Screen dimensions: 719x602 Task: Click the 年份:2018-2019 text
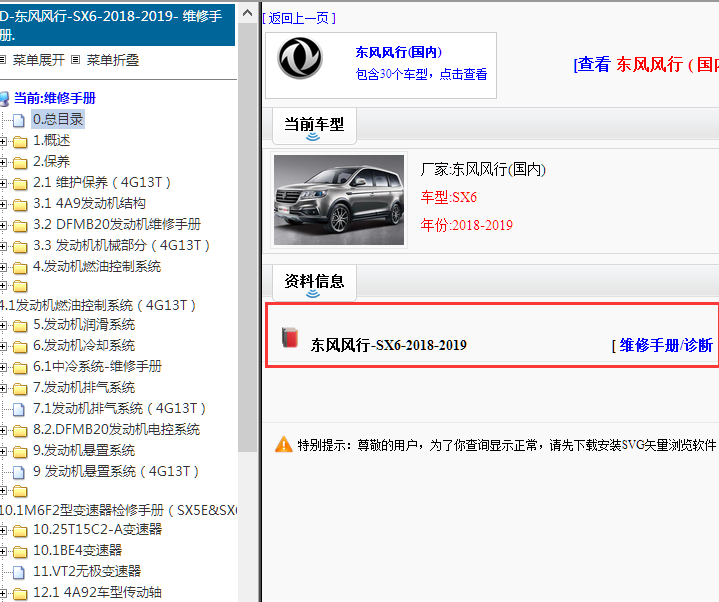(466, 225)
